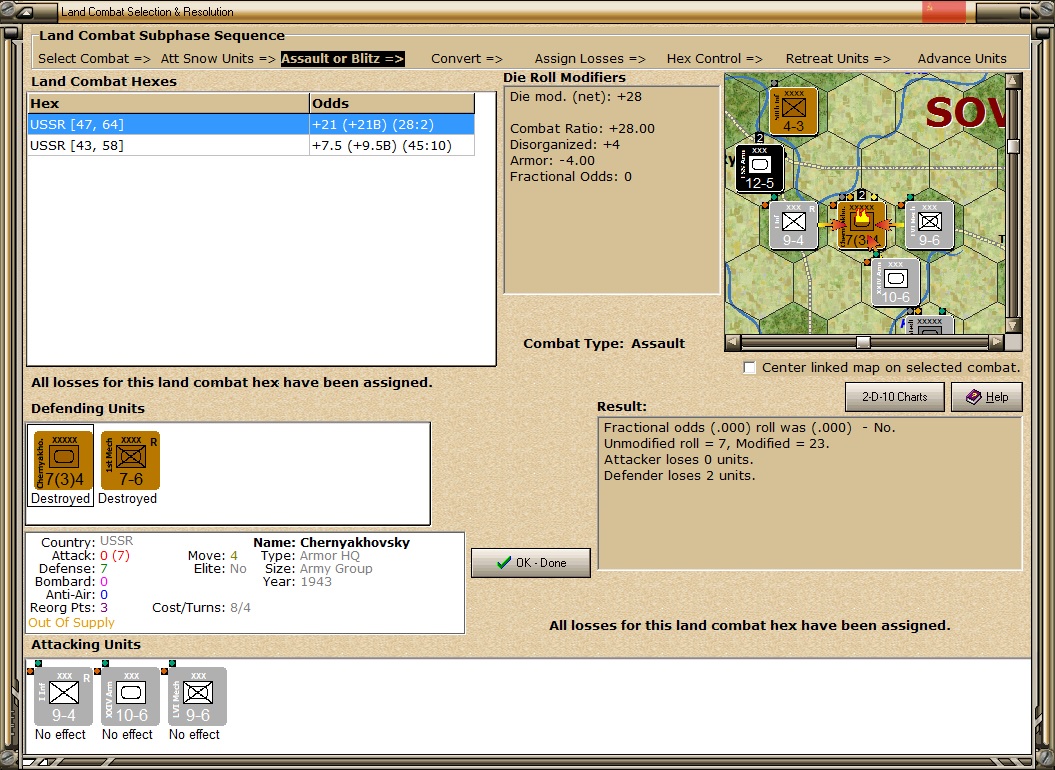Click the Reorg Pts value 3
The width and height of the screenshot is (1055, 770).
pos(104,608)
